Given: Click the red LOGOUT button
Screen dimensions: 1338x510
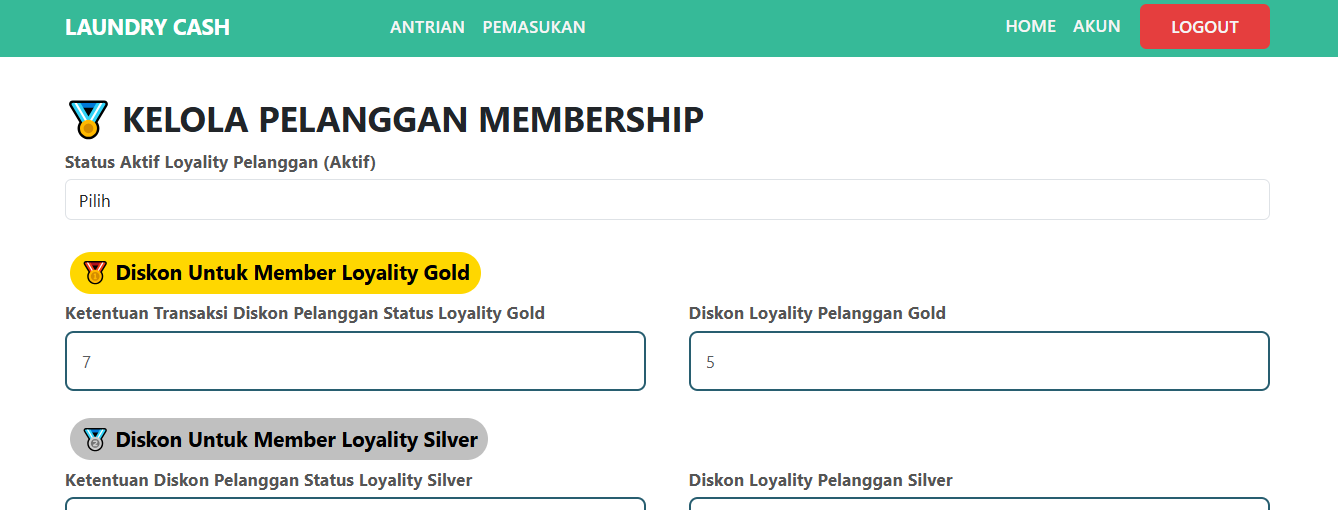Looking at the screenshot, I should [x=1205, y=27].
